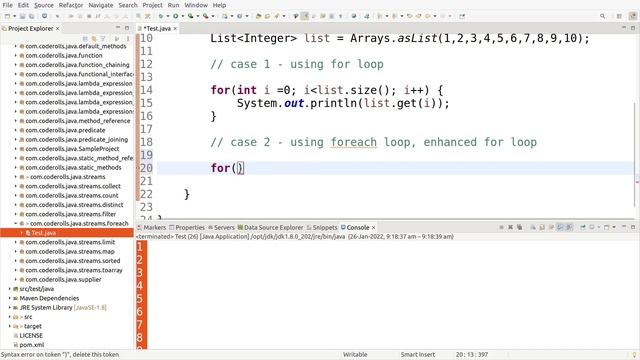
Task: Click the New file toolbar icon
Action: point(7,16)
